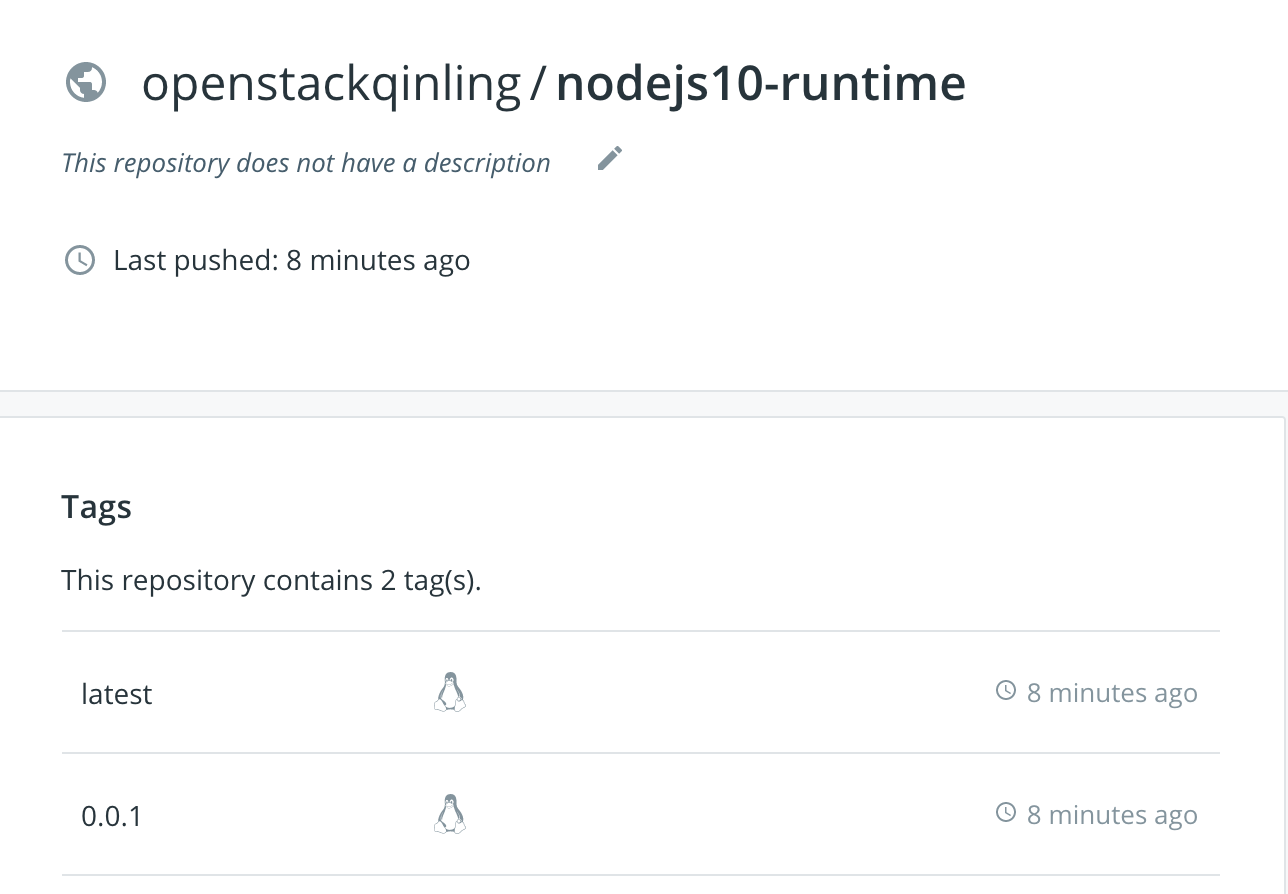The height and width of the screenshot is (894, 1288).
Task: Click the clock icon next to Last pushed
Action: click(79, 261)
